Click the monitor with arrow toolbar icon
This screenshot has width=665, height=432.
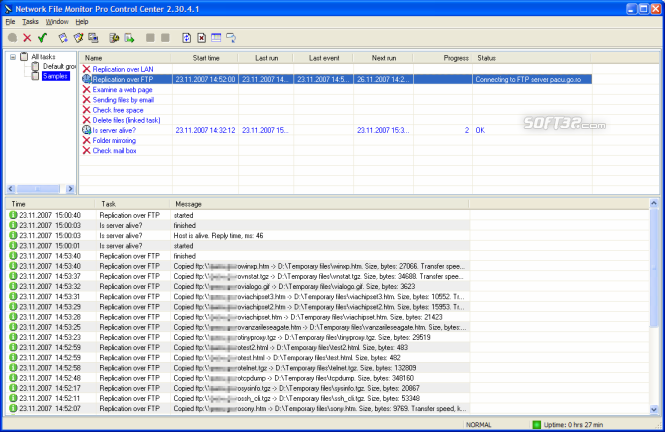coord(231,38)
